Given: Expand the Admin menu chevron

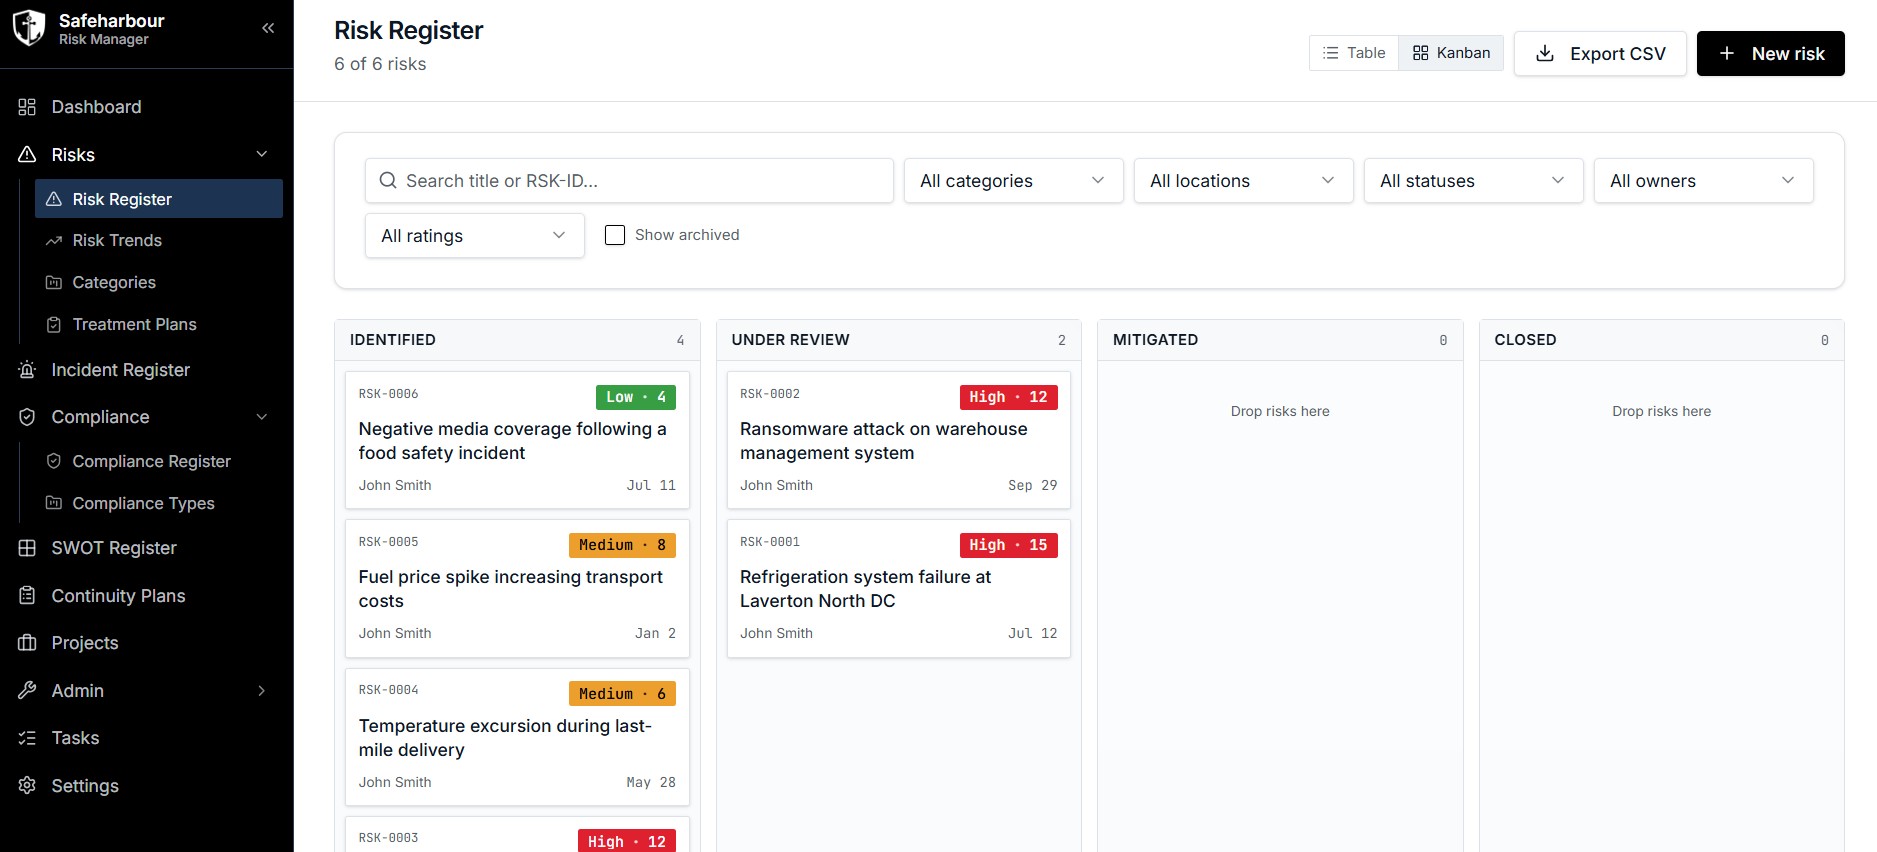Looking at the screenshot, I should coord(262,691).
